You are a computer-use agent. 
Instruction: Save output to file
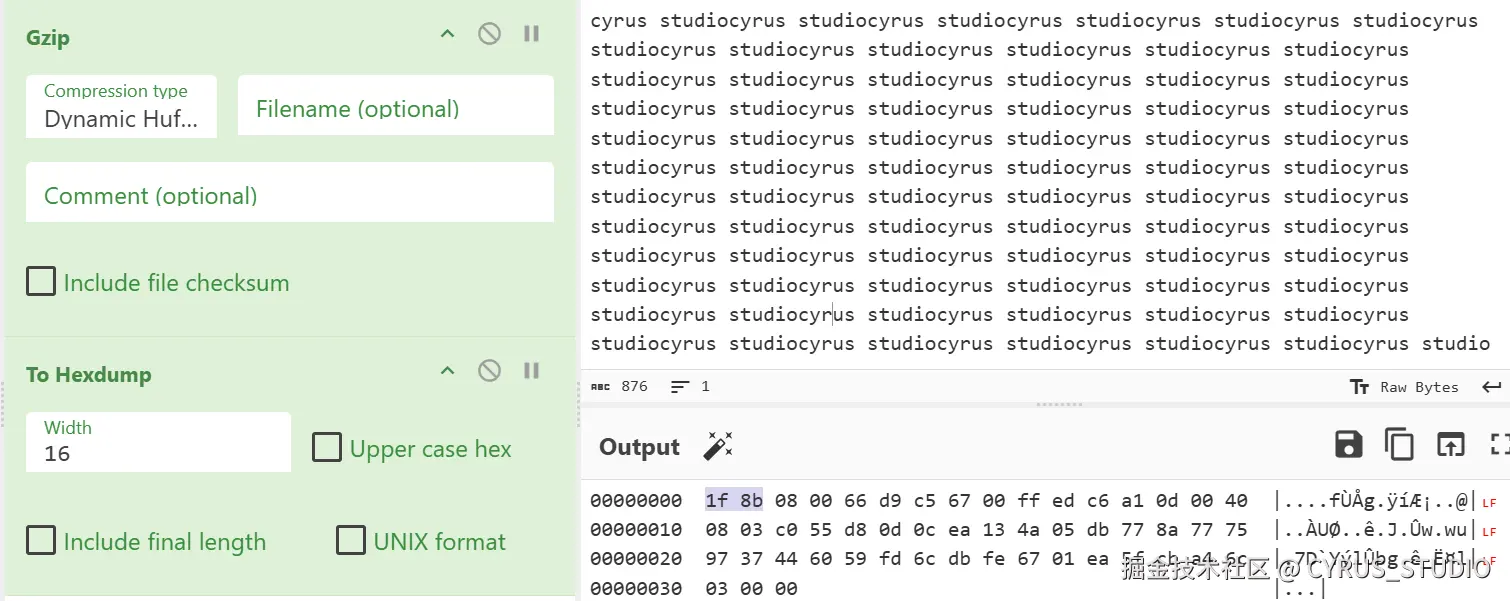tap(1349, 445)
